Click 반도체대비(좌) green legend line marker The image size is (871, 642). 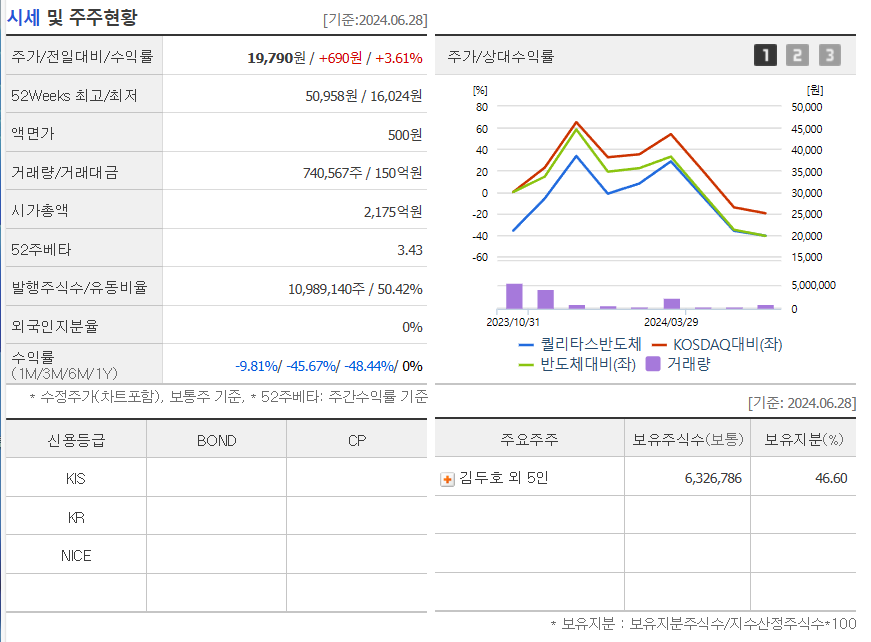[525, 365]
